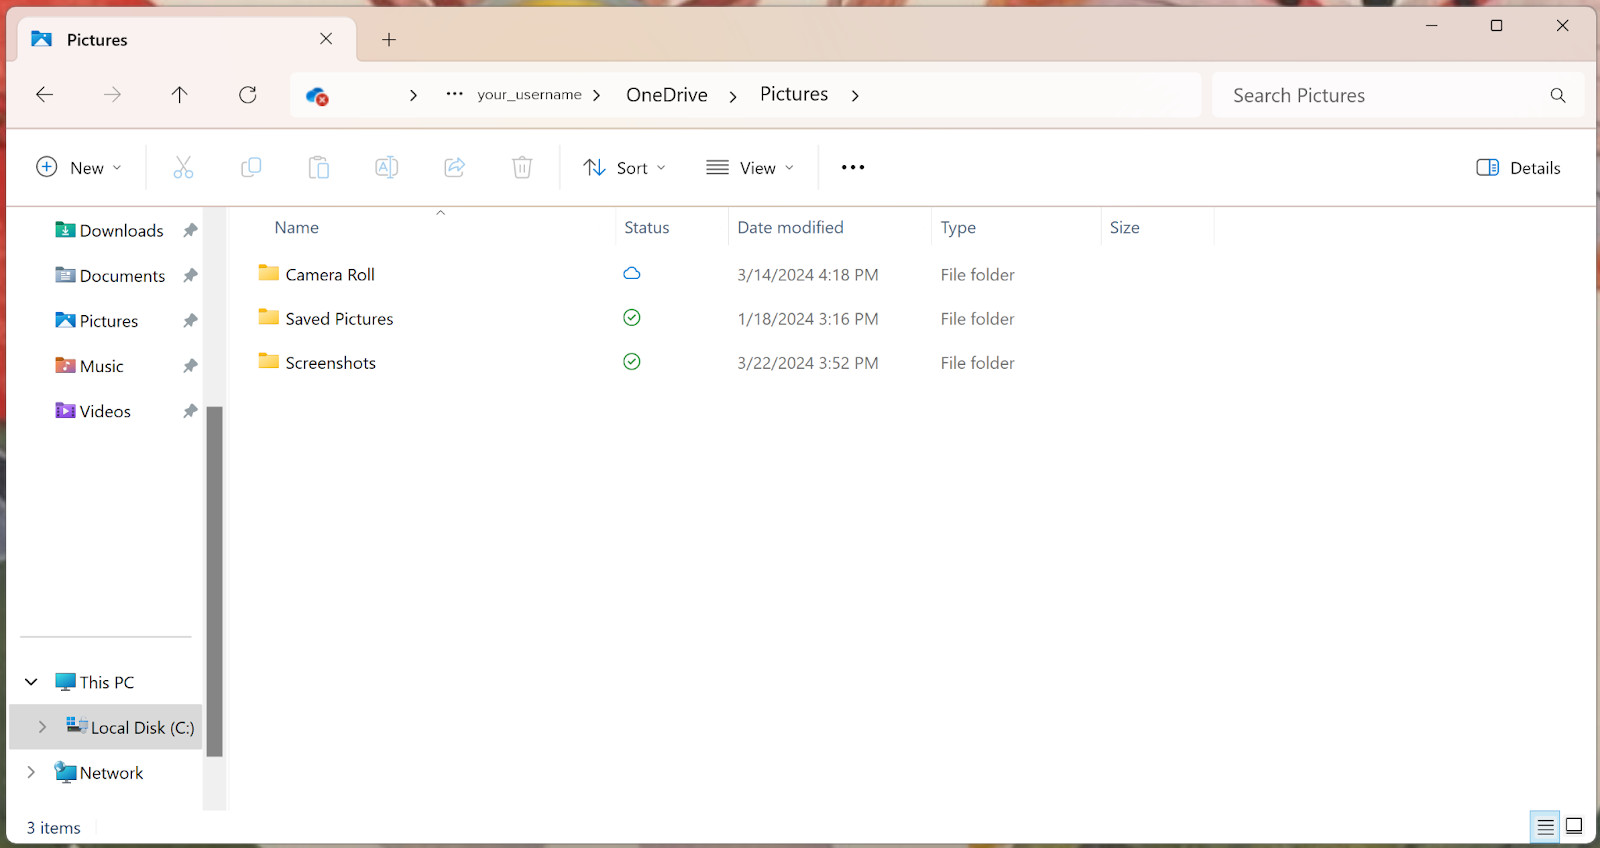
Task: Click the Paste clipboard icon
Action: pyautogui.click(x=319, y=167)
